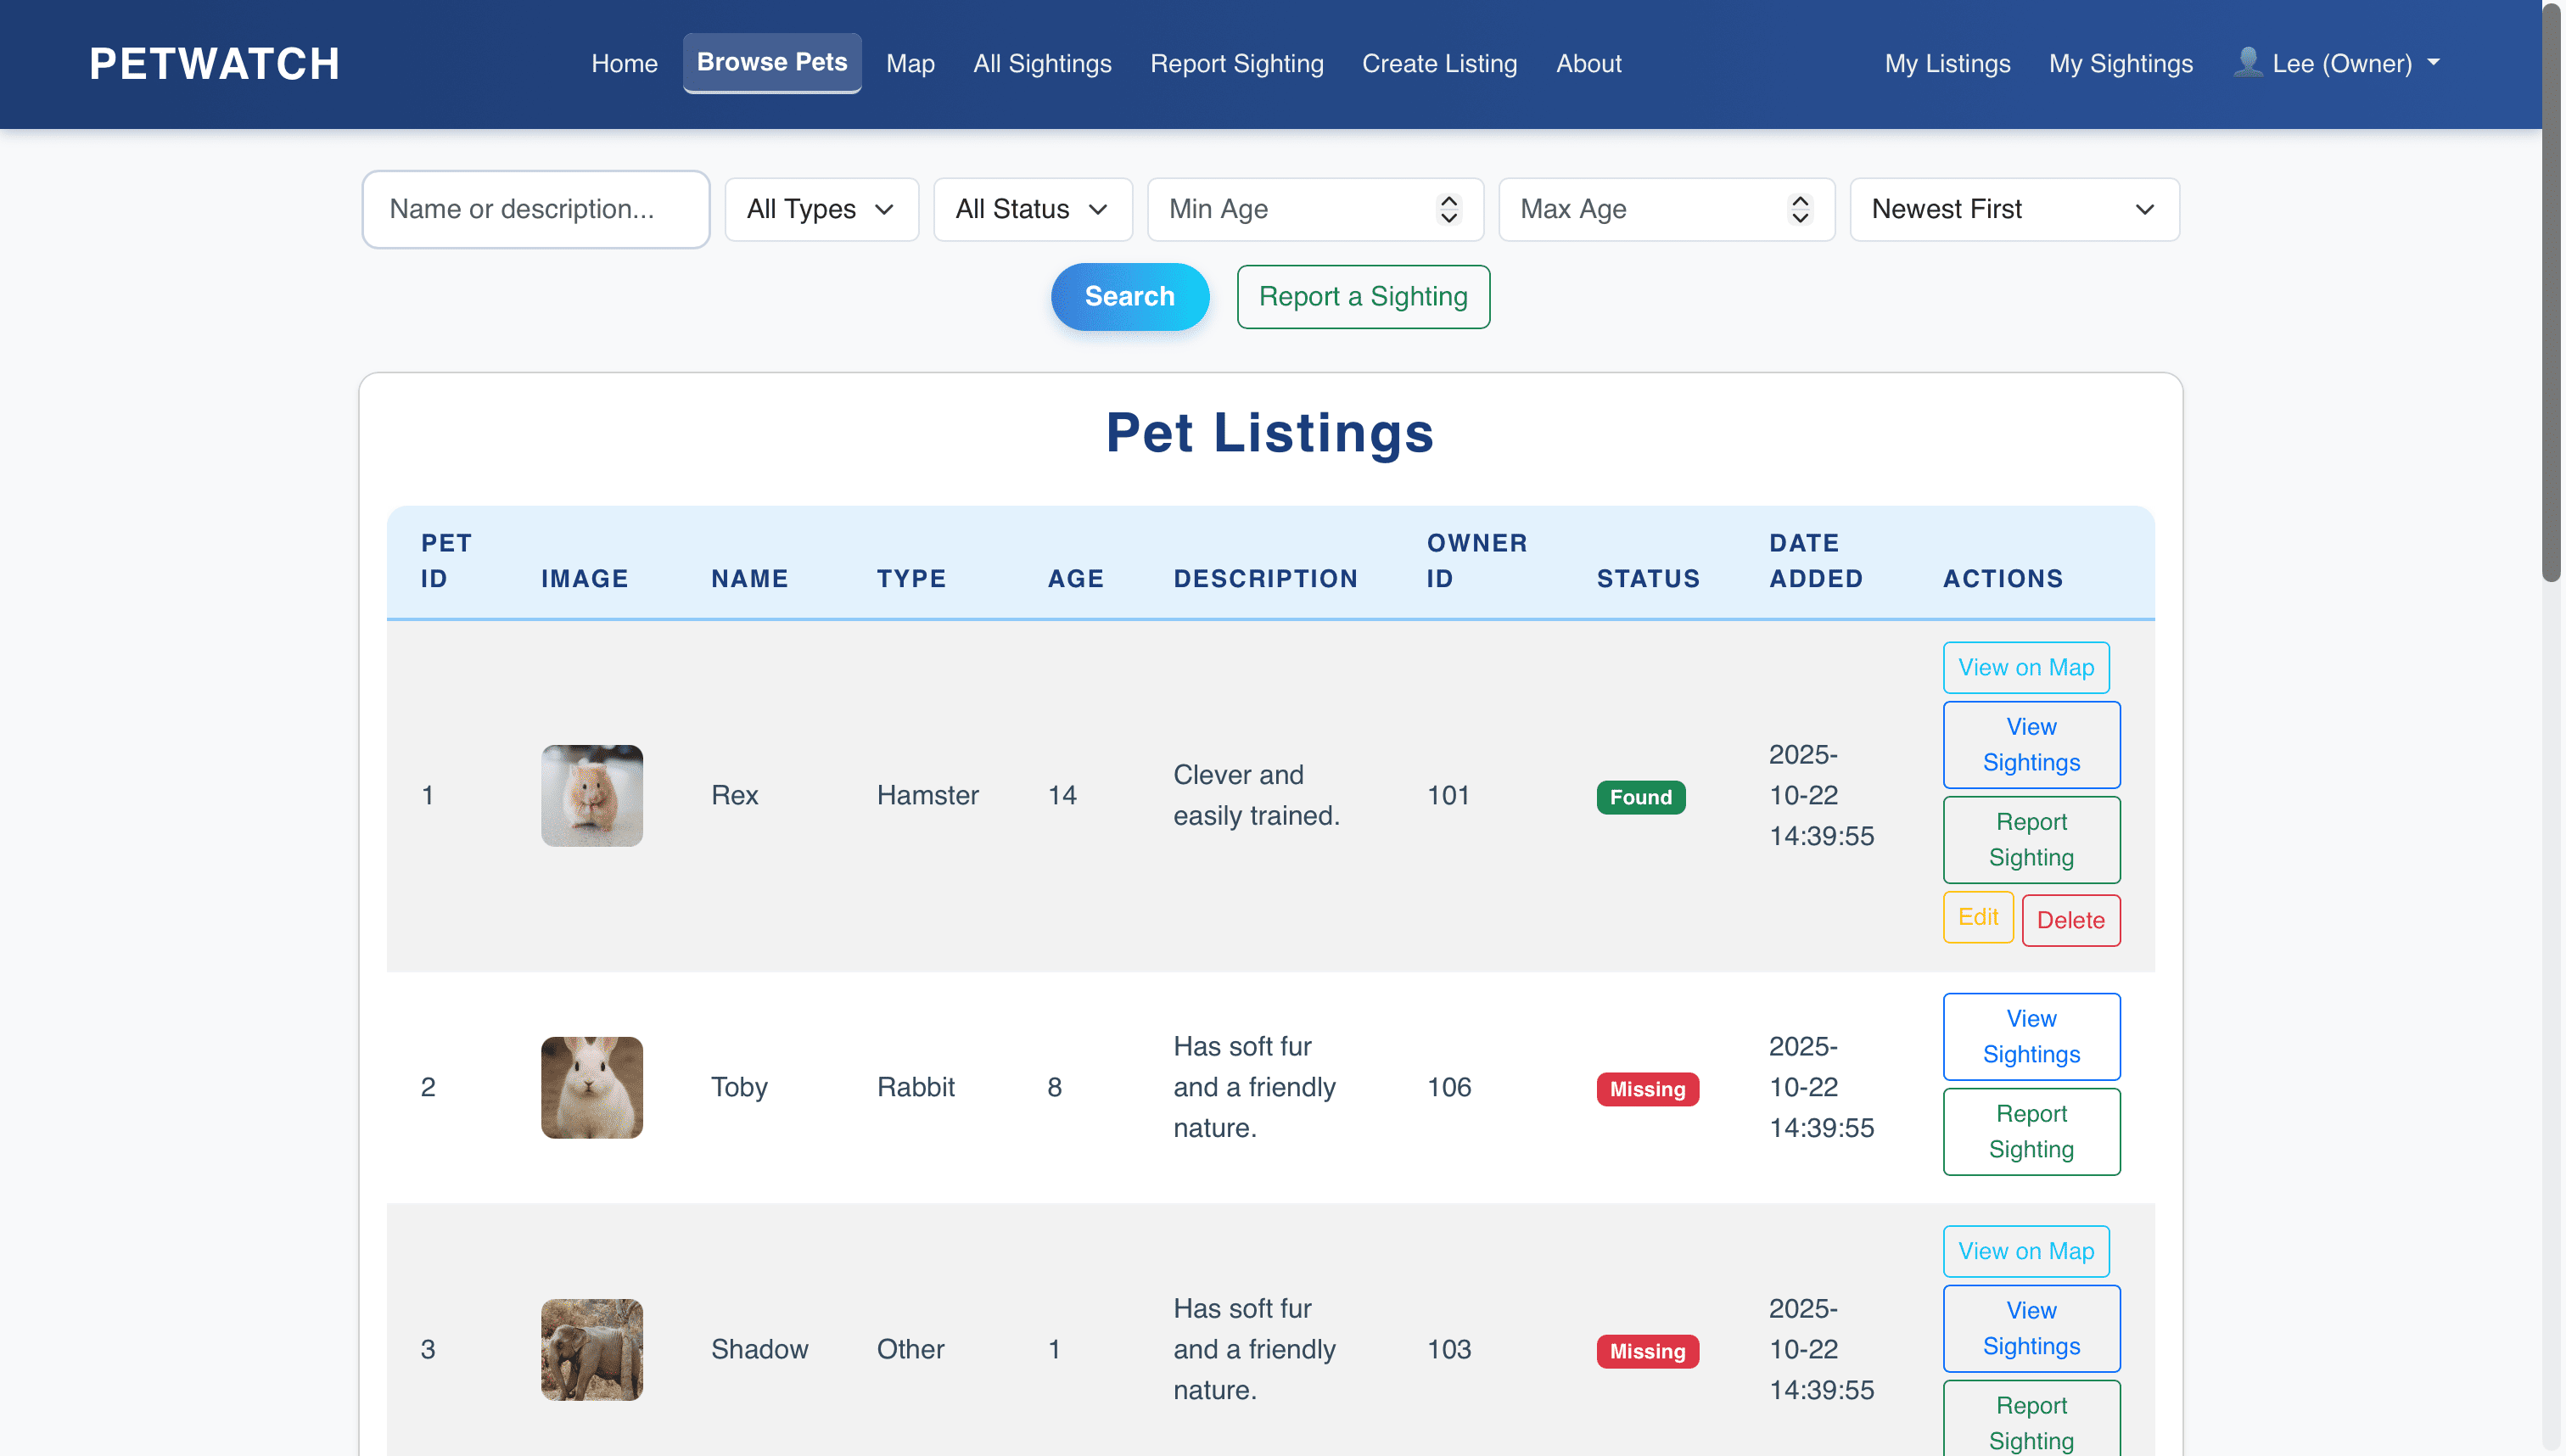2566x1456 pixels.
Task: Delete the Rex listing
Action: coord(2071,919)
